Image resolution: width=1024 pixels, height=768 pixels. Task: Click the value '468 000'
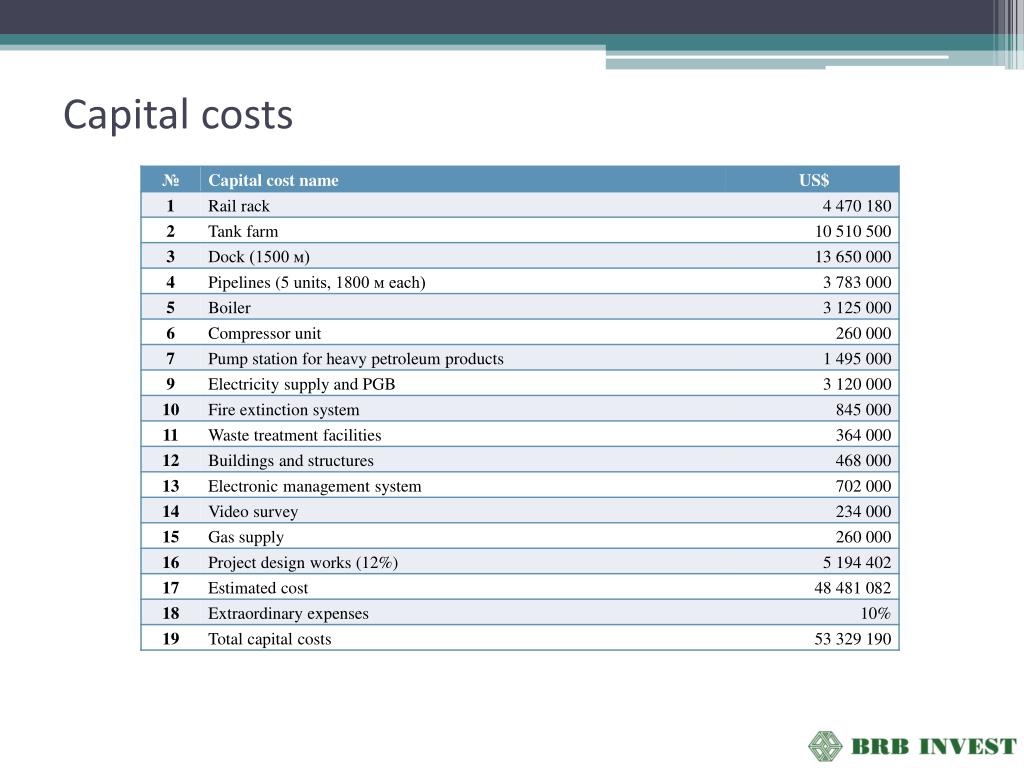[863, 460]
